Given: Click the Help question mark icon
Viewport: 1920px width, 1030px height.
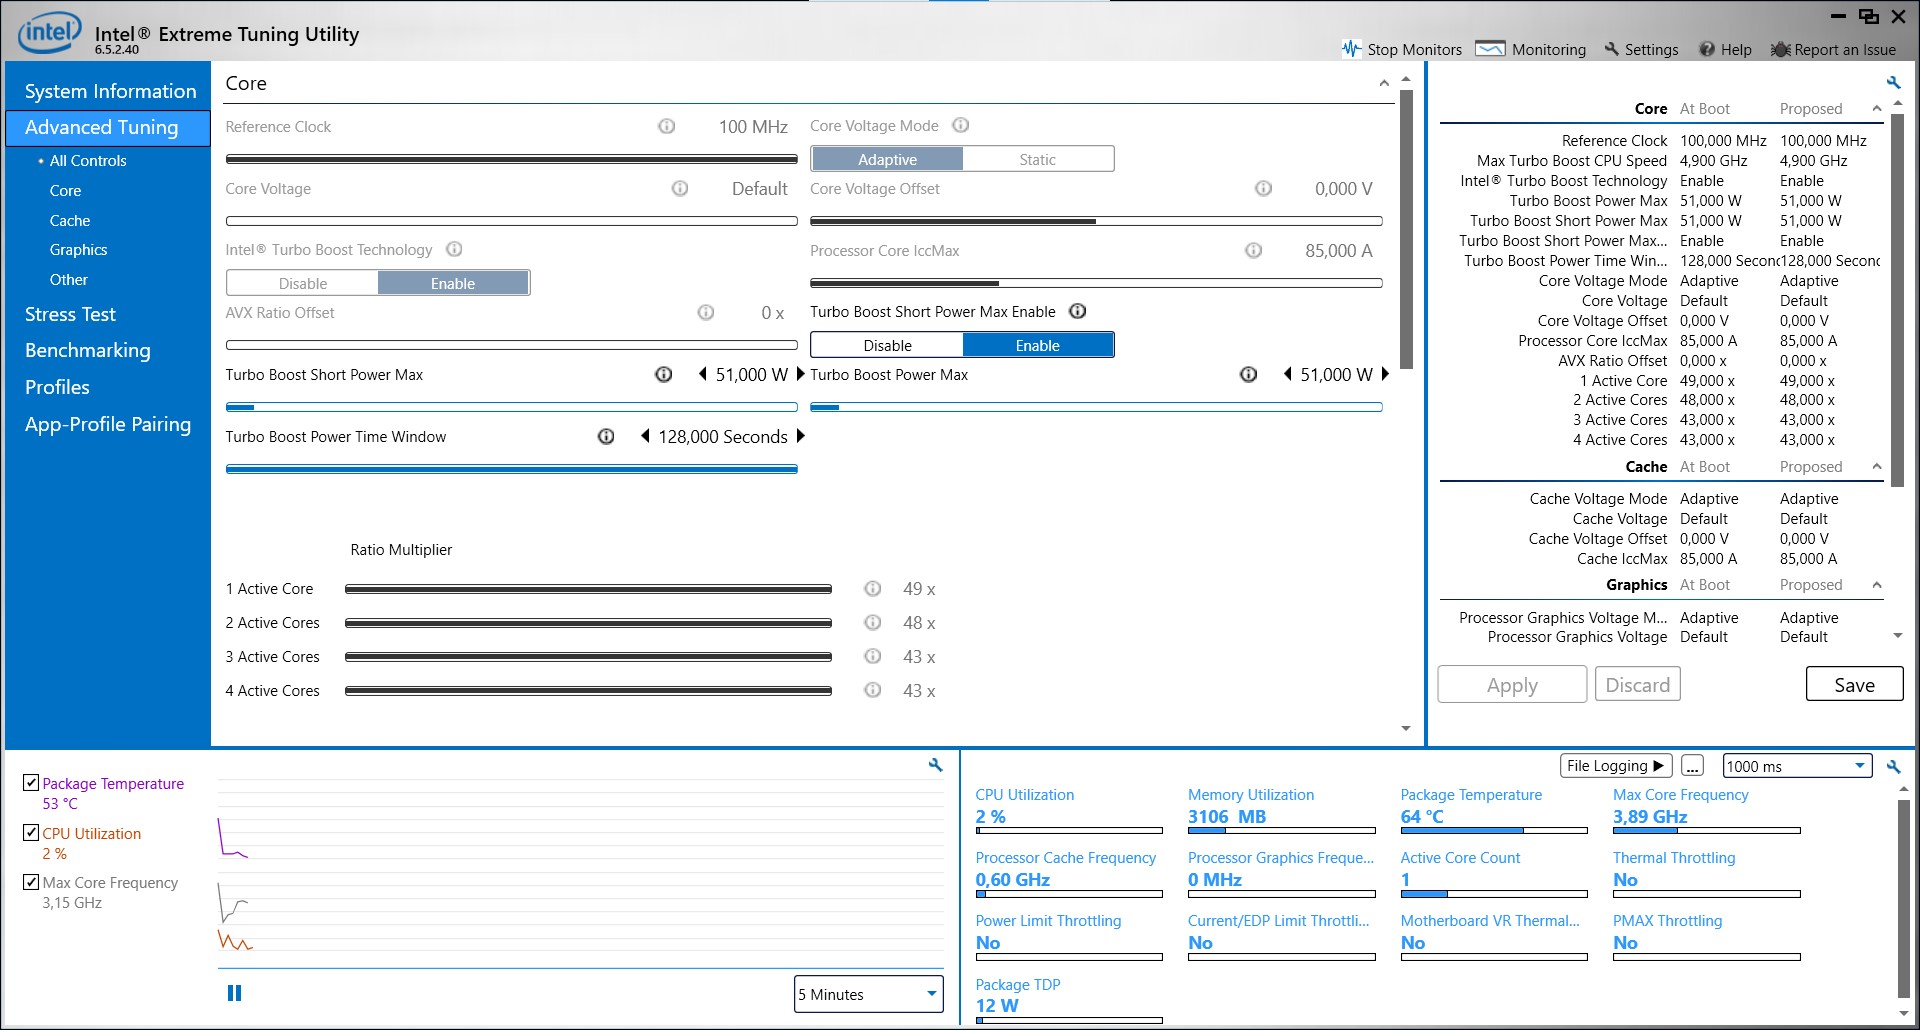Looking at the screenshot, I should coord(1707,49).
